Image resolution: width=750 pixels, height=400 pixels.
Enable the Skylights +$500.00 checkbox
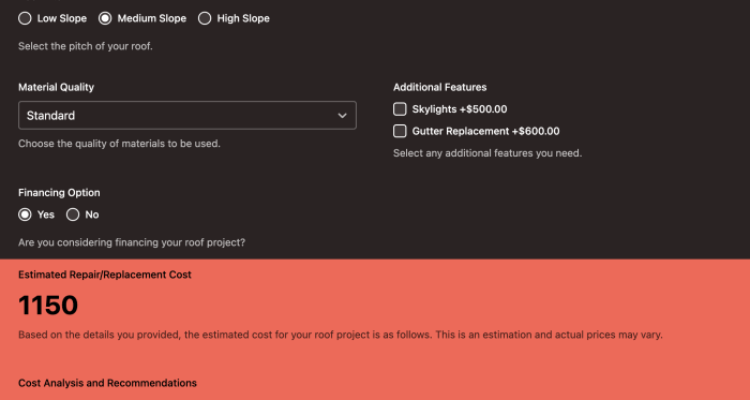pos(400,109)
